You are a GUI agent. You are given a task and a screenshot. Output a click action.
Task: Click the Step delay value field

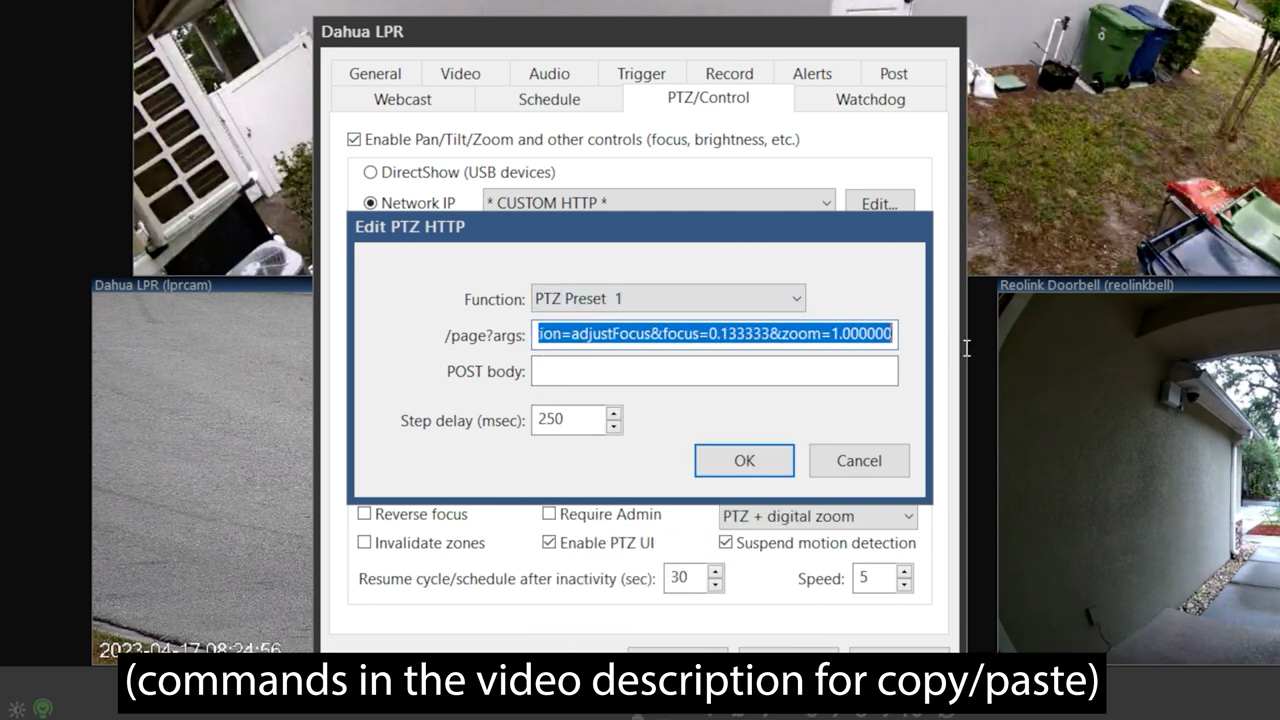(x=569, y=420)
